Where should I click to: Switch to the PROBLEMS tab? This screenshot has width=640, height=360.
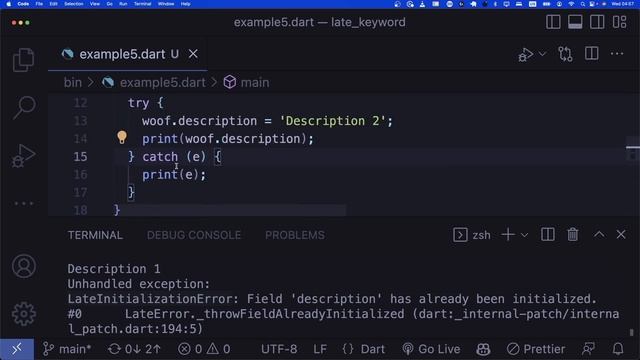pyautogui.click(x=295, y=235)
